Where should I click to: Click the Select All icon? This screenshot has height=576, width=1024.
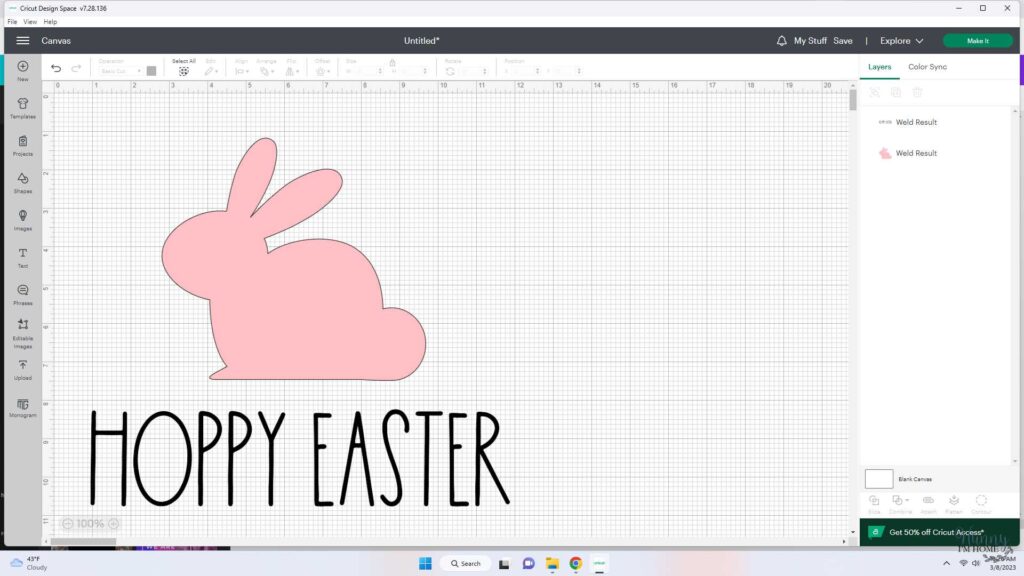coord(184,71)
